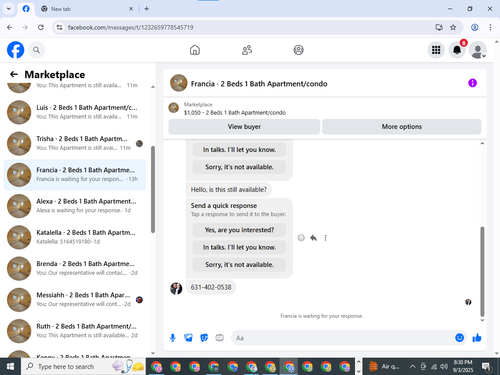Open the Notifications bell
The image size is (500, 375).
(457, 50)
